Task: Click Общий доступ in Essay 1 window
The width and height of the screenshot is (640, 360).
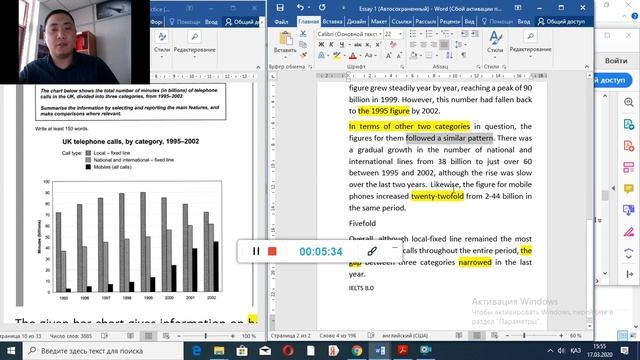Action: 561,22
